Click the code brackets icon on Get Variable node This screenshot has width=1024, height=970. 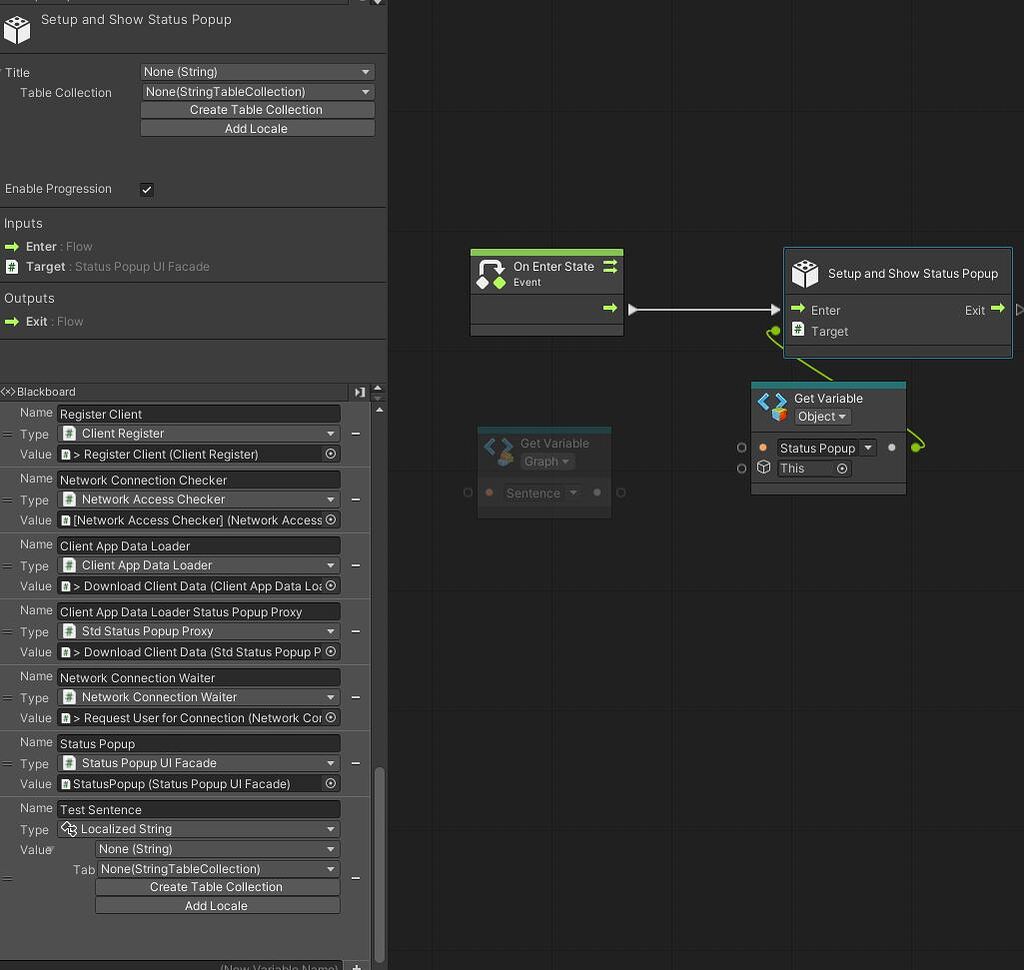[770, 398]
